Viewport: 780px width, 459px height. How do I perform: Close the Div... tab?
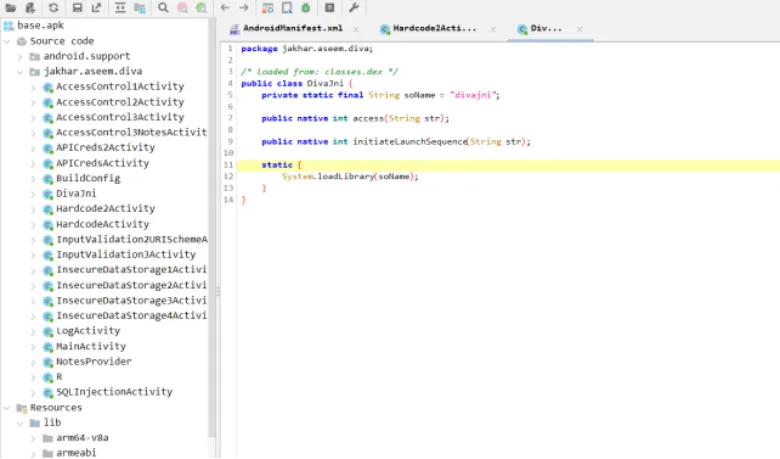point(580,29)
